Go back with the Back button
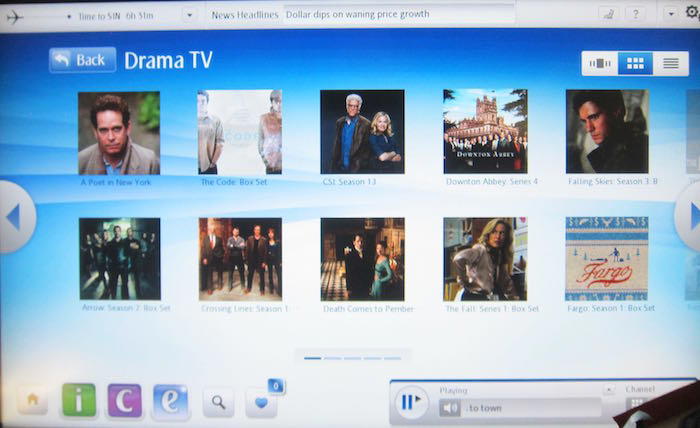Viewport: 700px width, 428px height. [83, 60]
